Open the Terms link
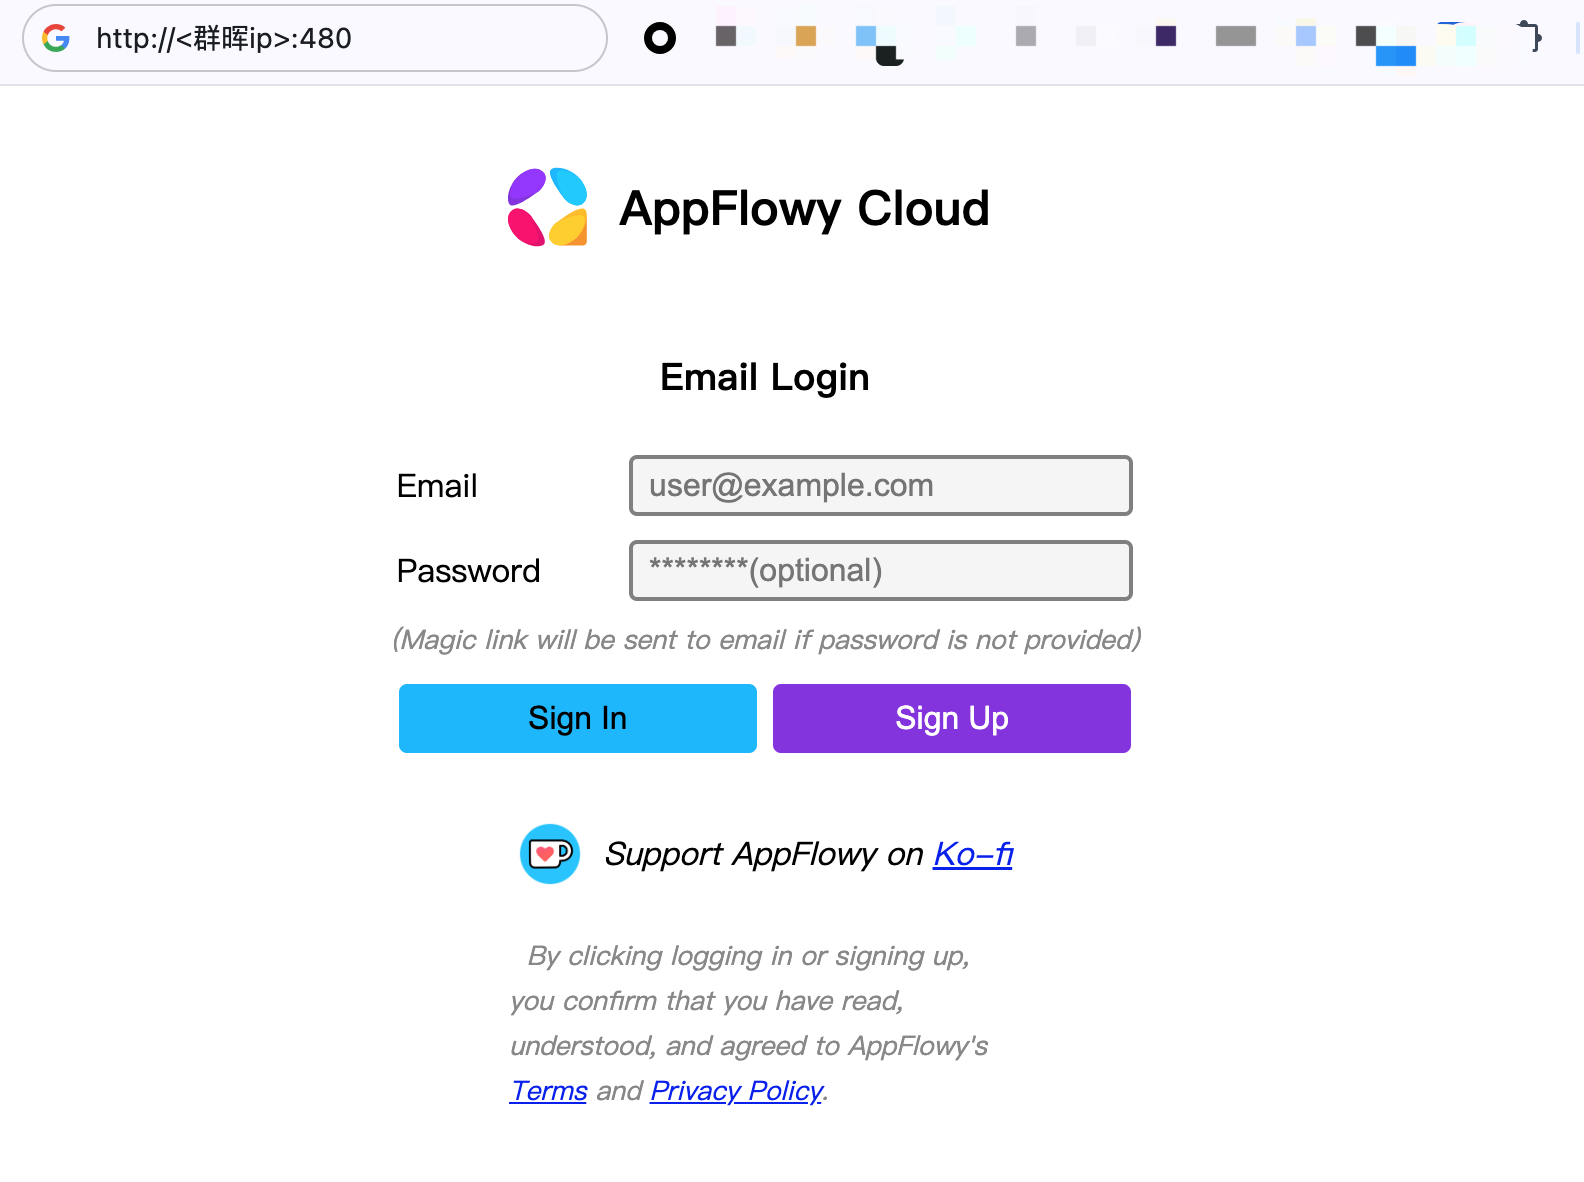This screenshot has width=1584, height=1182. click(549, 1090)
